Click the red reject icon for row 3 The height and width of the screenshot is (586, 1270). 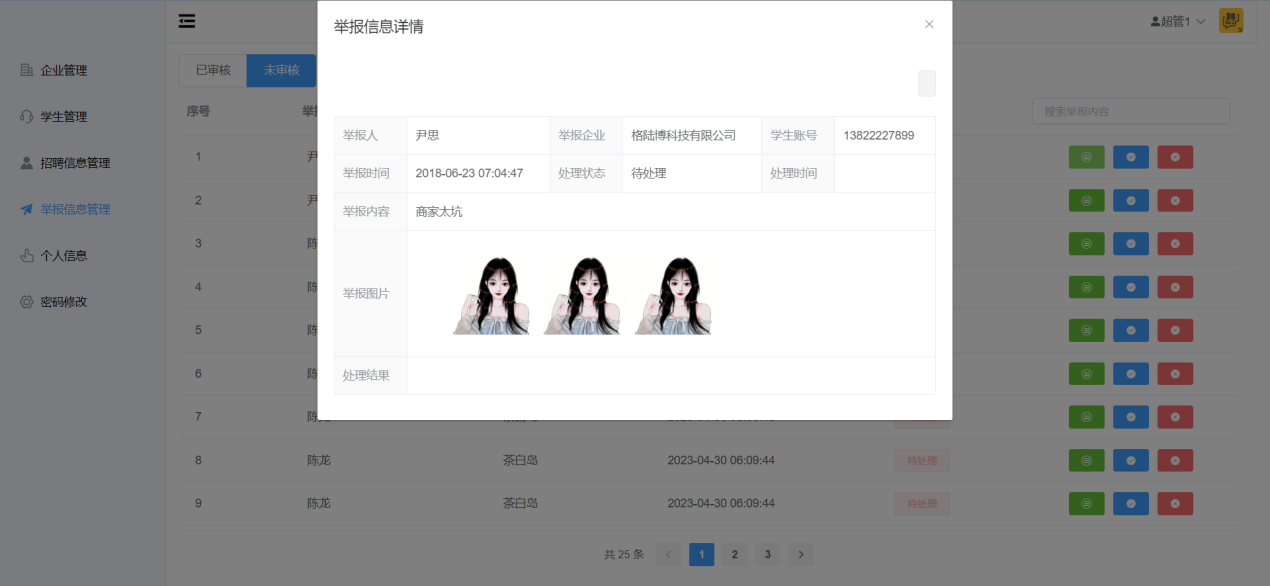(1175, 244)
